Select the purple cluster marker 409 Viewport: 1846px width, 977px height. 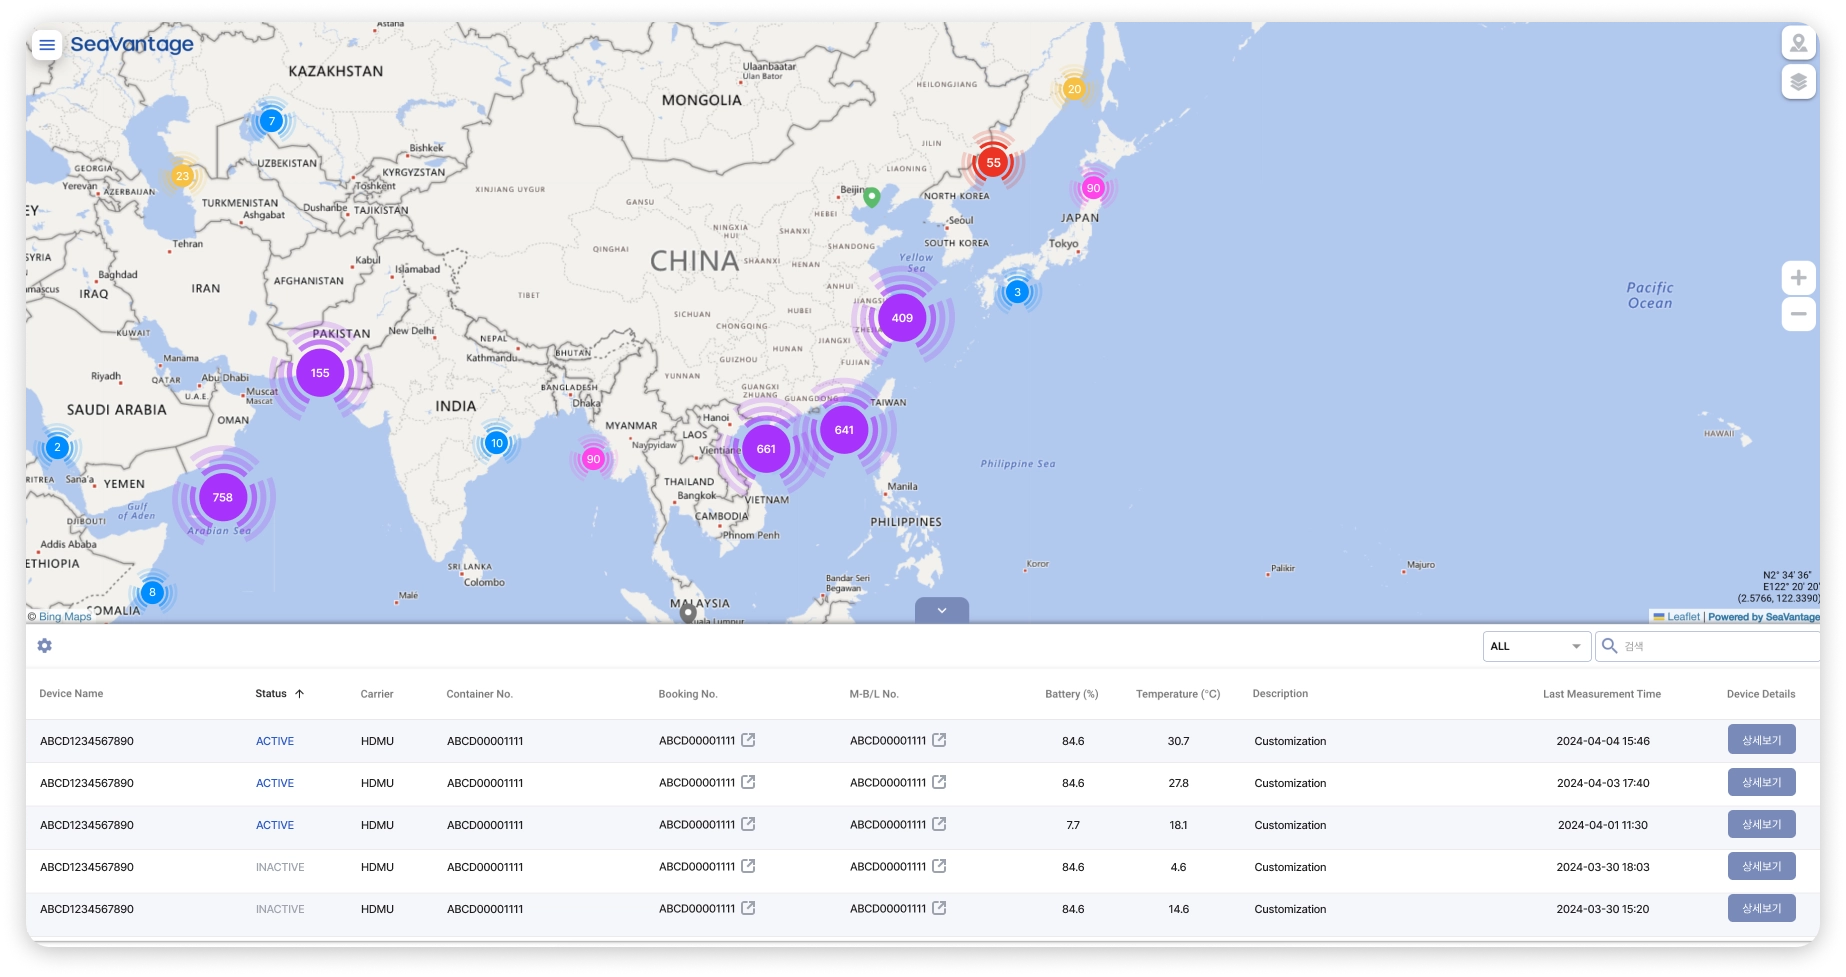click(902, 318)
